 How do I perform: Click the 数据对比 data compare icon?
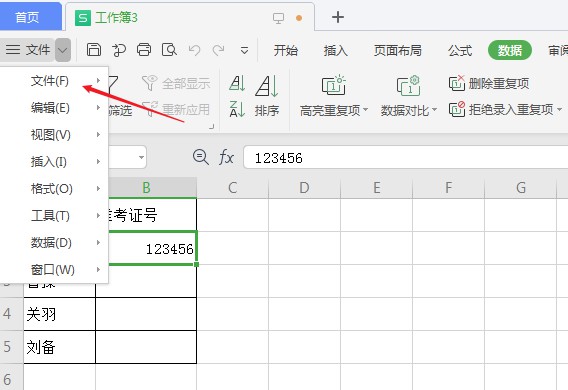[x=409, y=86]
